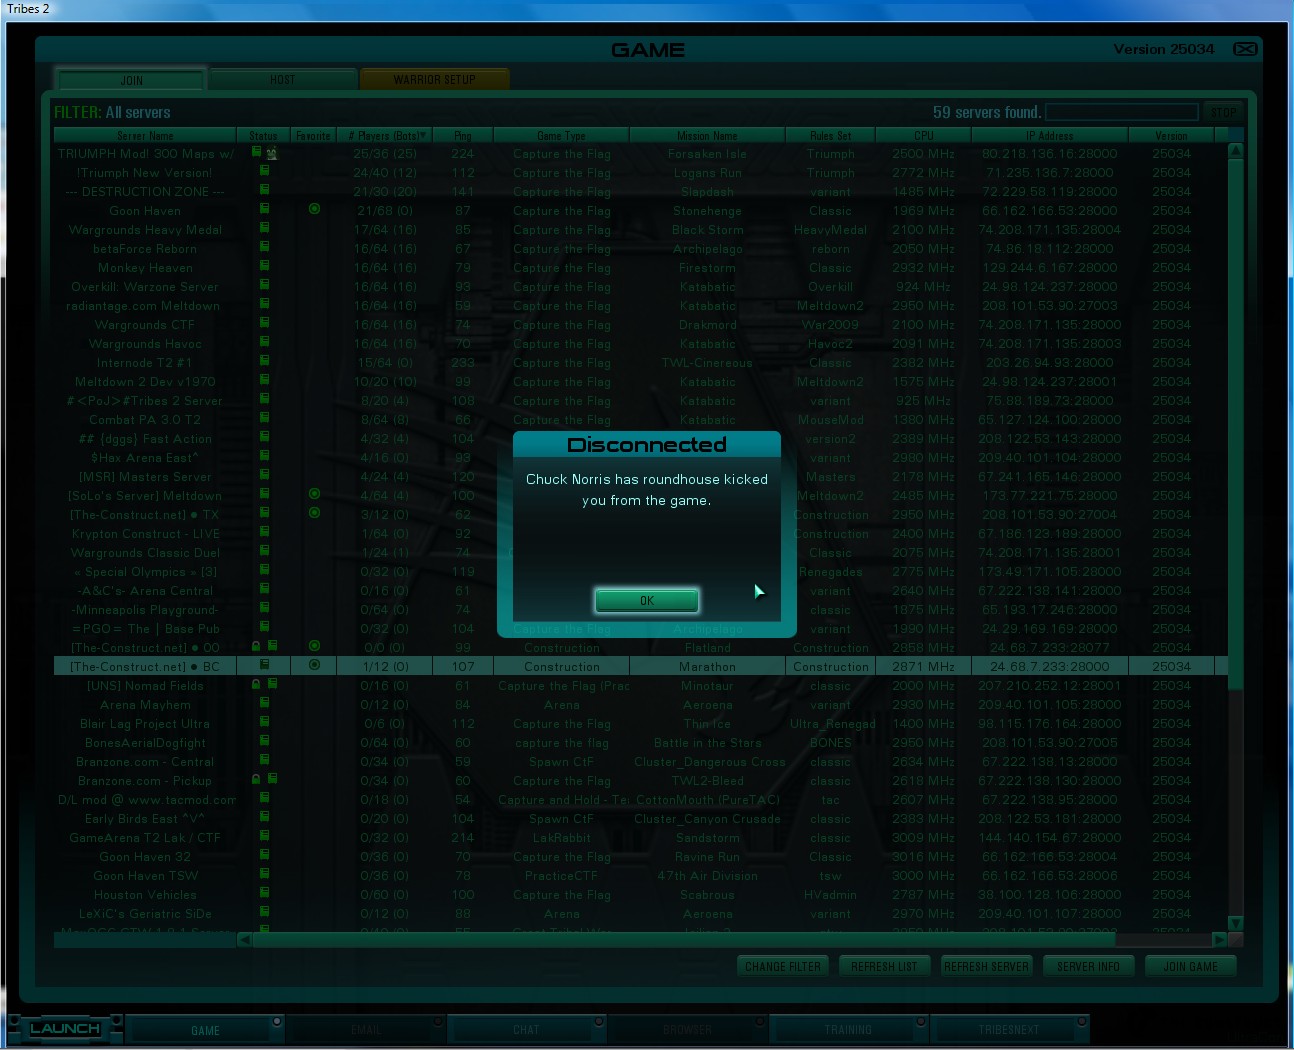Select the 'Houston Vehicles' server row
The height and width of the screenshot is (1050, 1294).
[x=640, y=895]
